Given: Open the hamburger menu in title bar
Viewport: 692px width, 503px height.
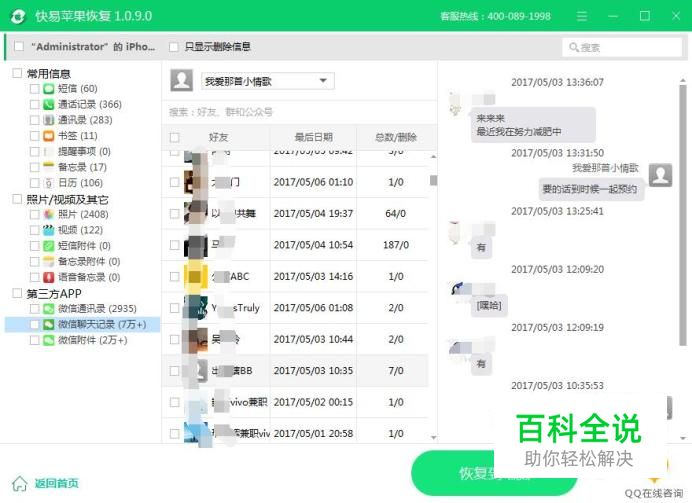Looking at the screenshot, I should [x=582, y=16].
